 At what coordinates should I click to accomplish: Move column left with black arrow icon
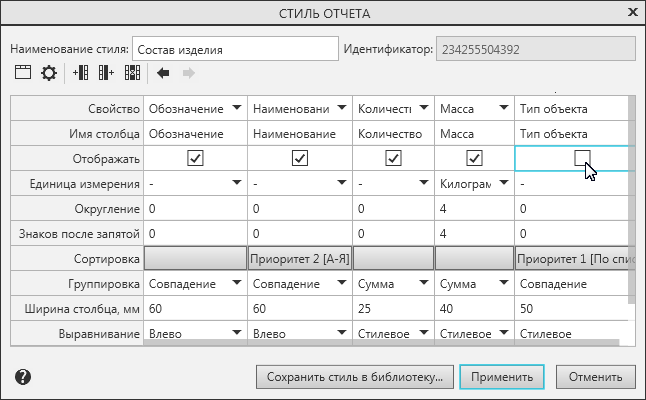coord(163,73)
